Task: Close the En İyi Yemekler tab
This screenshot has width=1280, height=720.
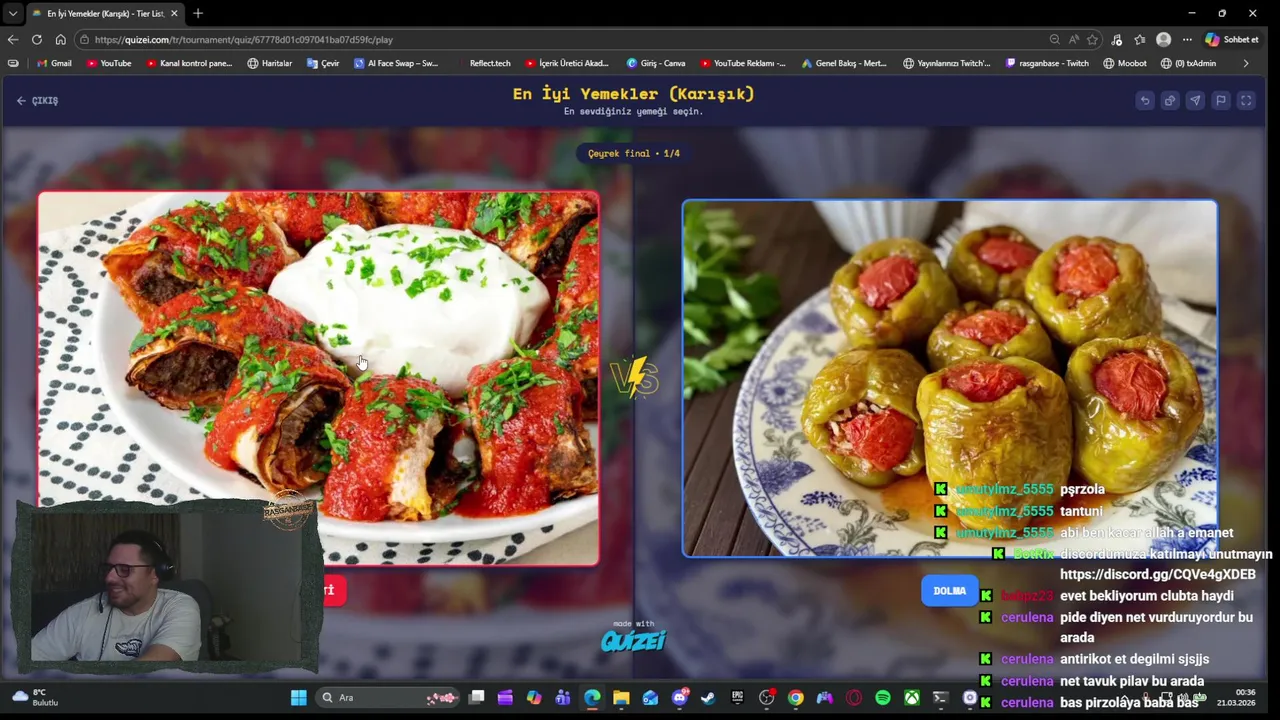Action: tap(174, 13)
